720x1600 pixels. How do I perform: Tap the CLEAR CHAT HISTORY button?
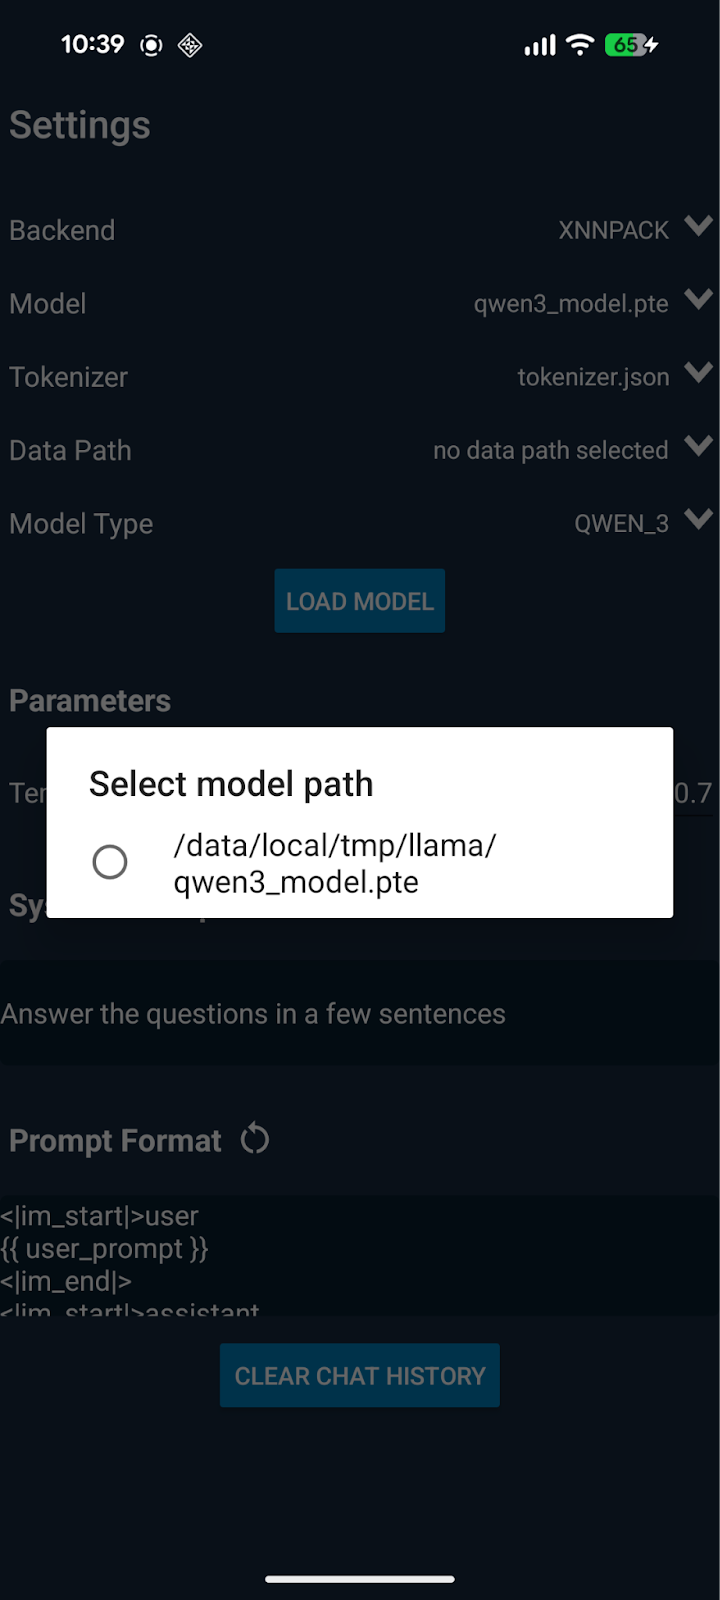click(x=360, y=1376)
